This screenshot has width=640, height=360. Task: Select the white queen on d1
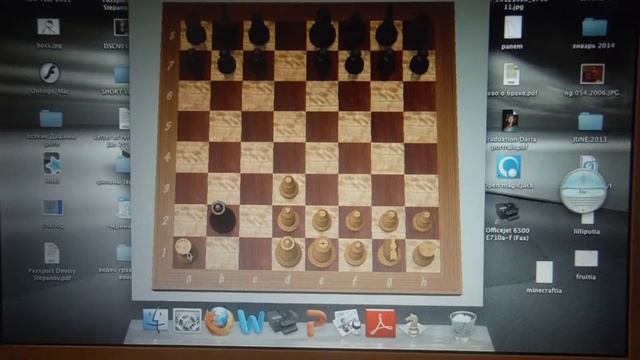tap(288, 252)
